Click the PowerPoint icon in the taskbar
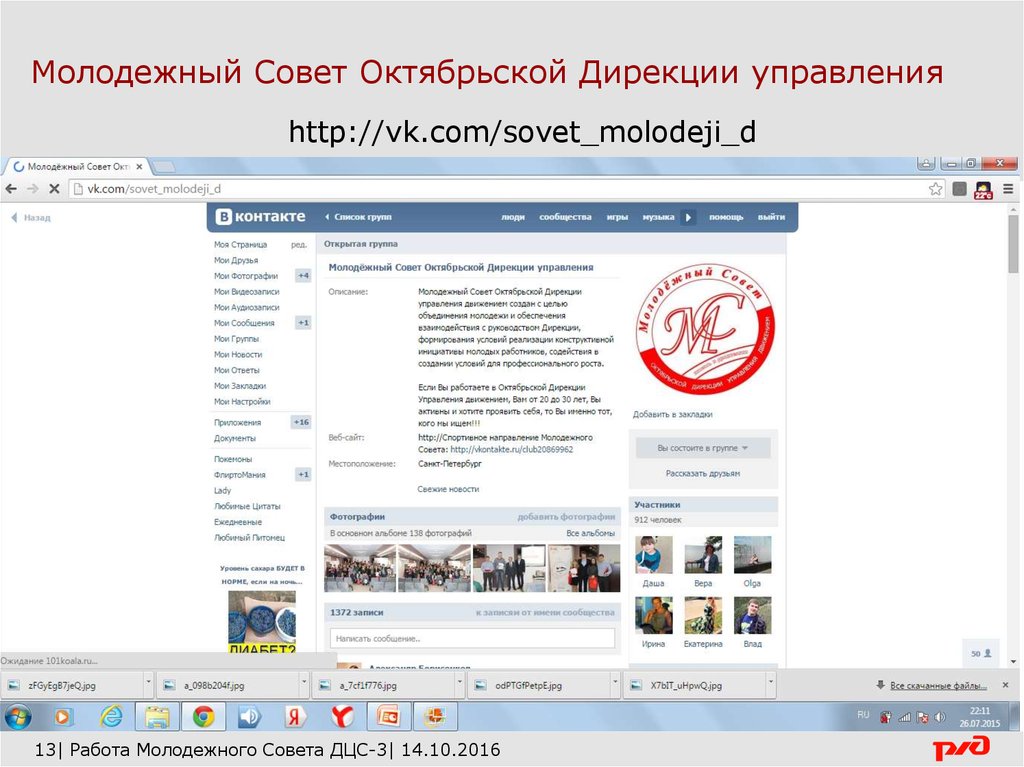Screen dimensions: 1024x767 [x=389, y=716]
